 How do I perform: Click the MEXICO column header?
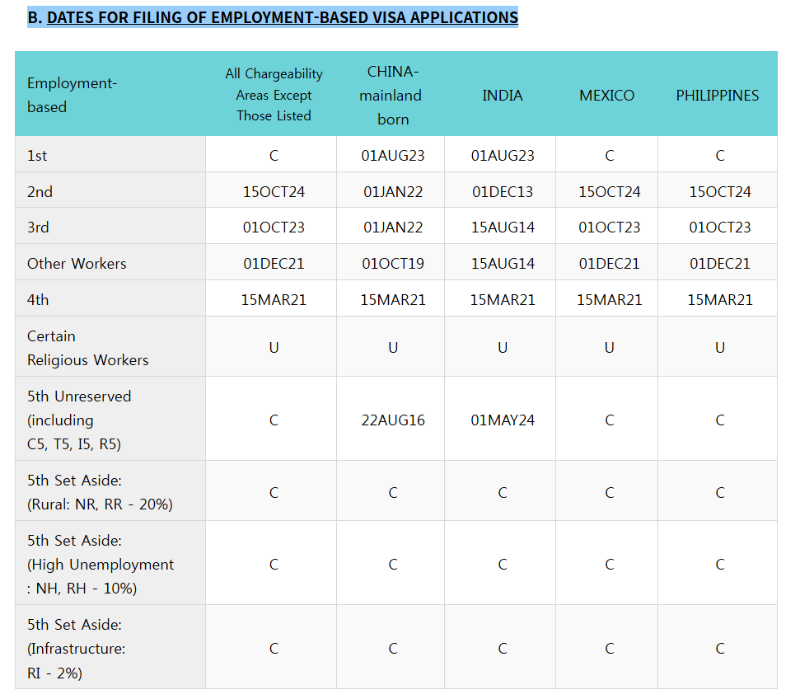tap(607, 95)
